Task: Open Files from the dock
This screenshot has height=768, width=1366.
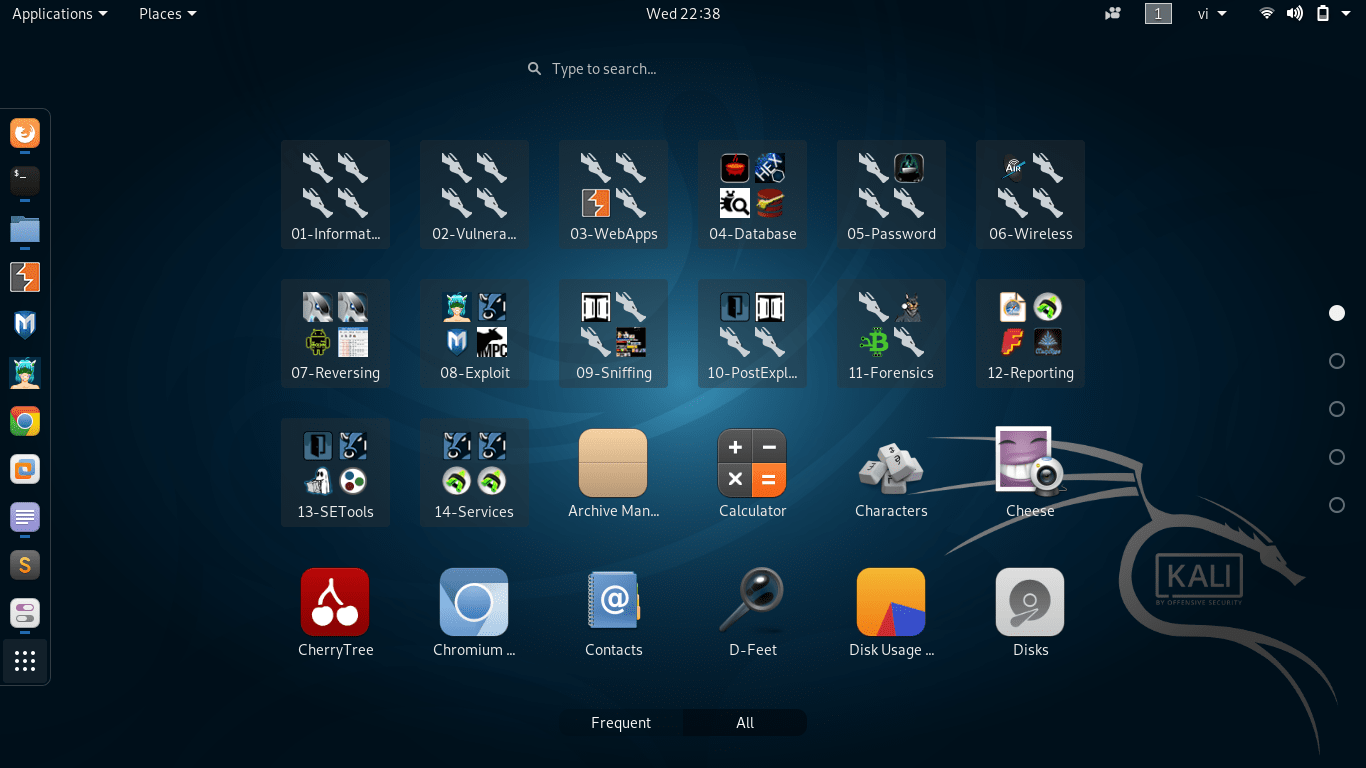Action: click(x=25, y=229)
